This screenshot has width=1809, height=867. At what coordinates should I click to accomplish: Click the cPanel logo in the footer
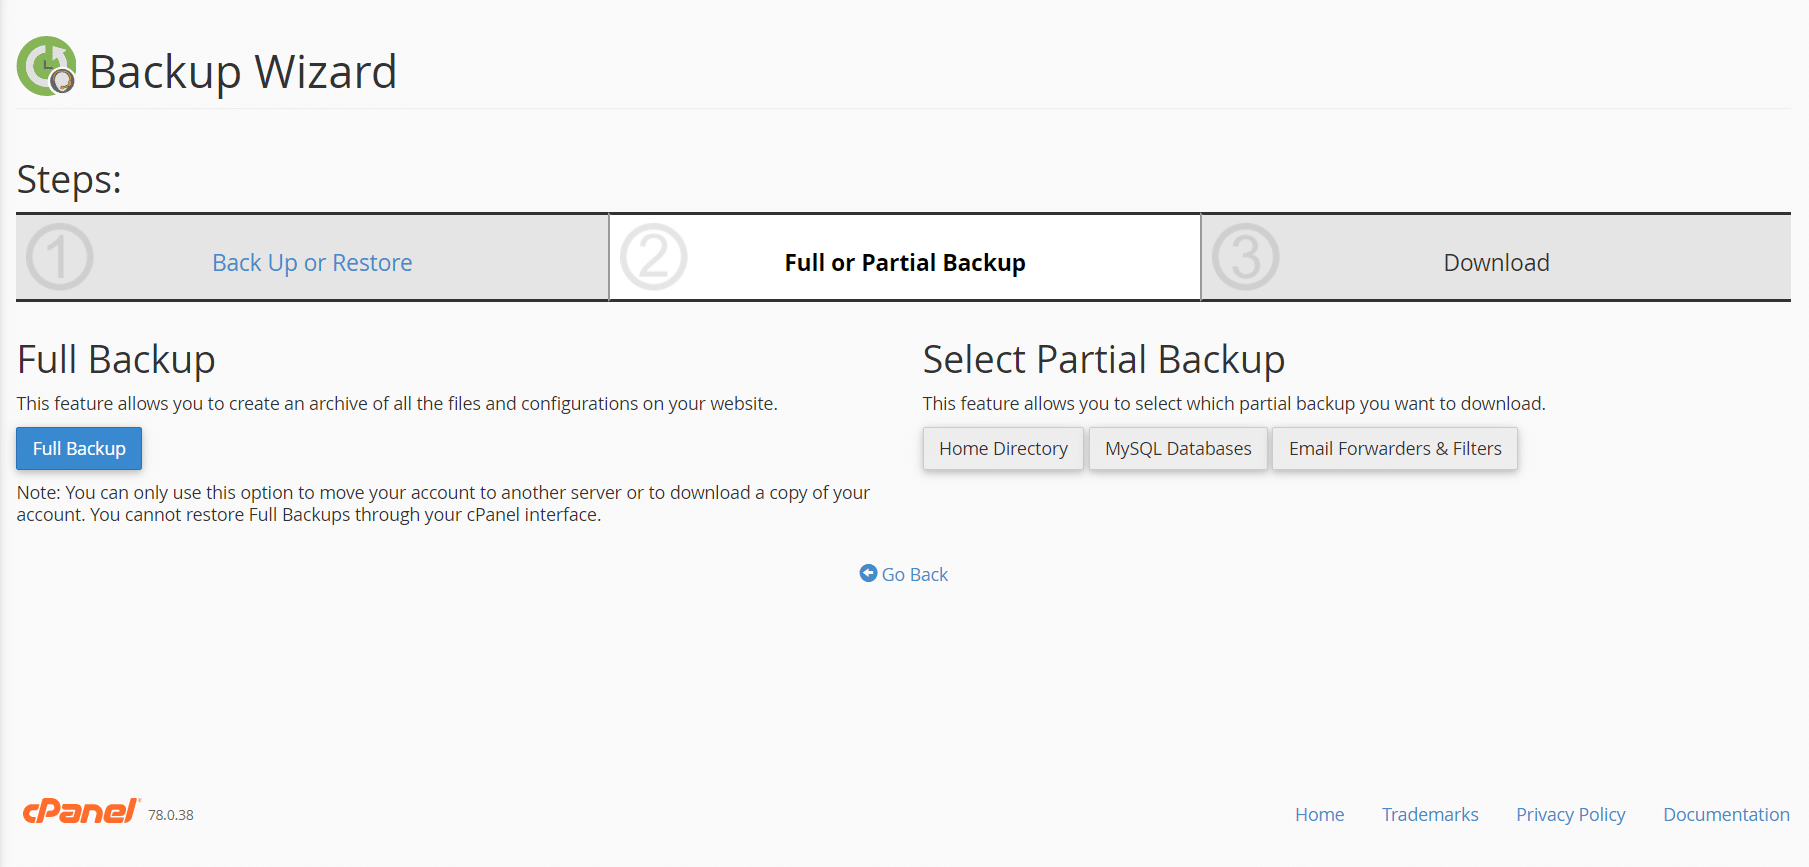80,811
